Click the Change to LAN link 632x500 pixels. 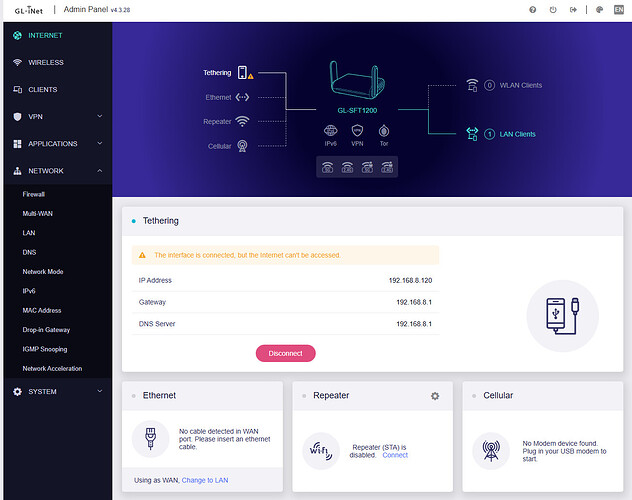[x=204, y=480]
